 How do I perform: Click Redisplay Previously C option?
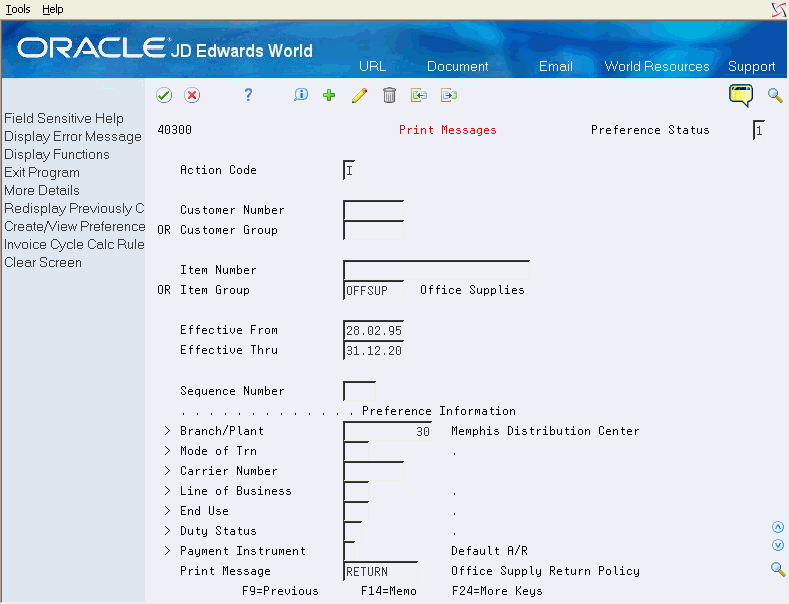pos(74,208)
